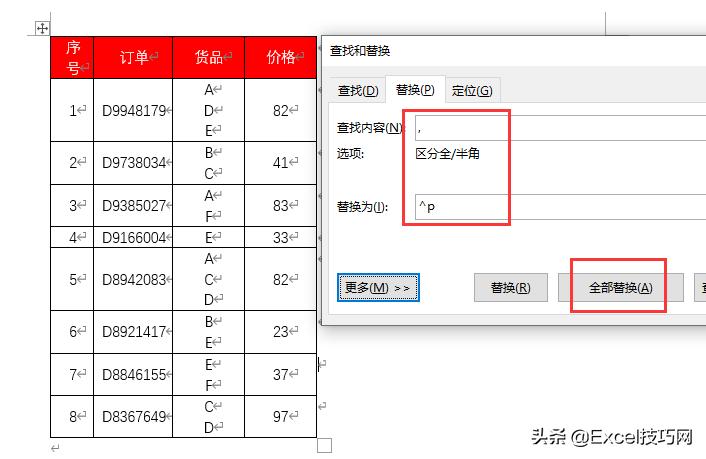Switch to the 查找(D) tab

[358, 91]
